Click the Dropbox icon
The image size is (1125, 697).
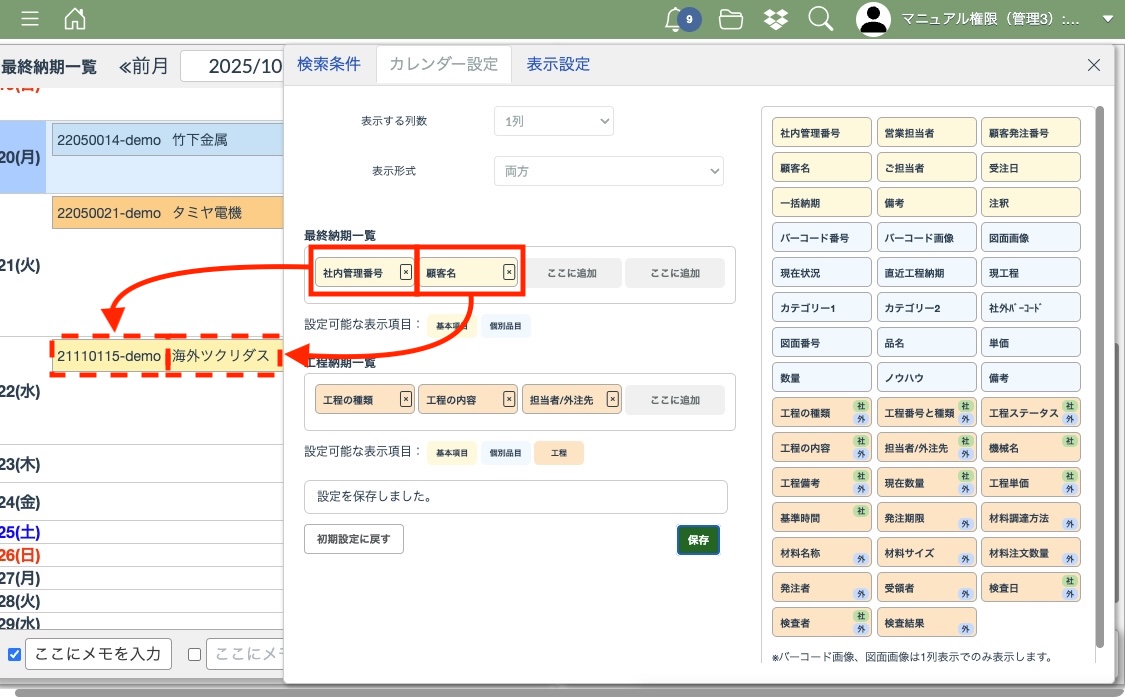(775, 19)
